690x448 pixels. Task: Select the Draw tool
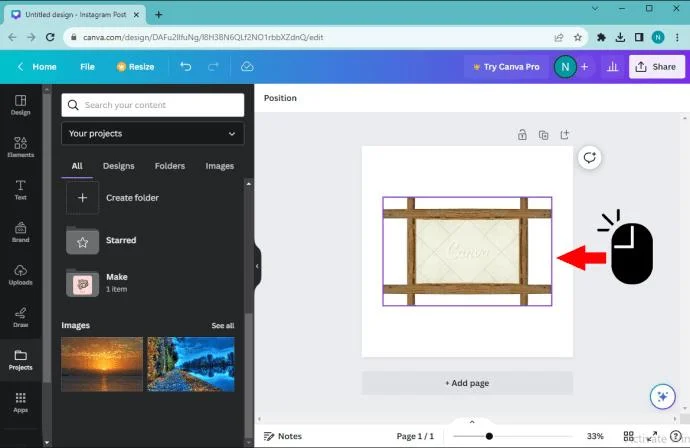point(20,317)
